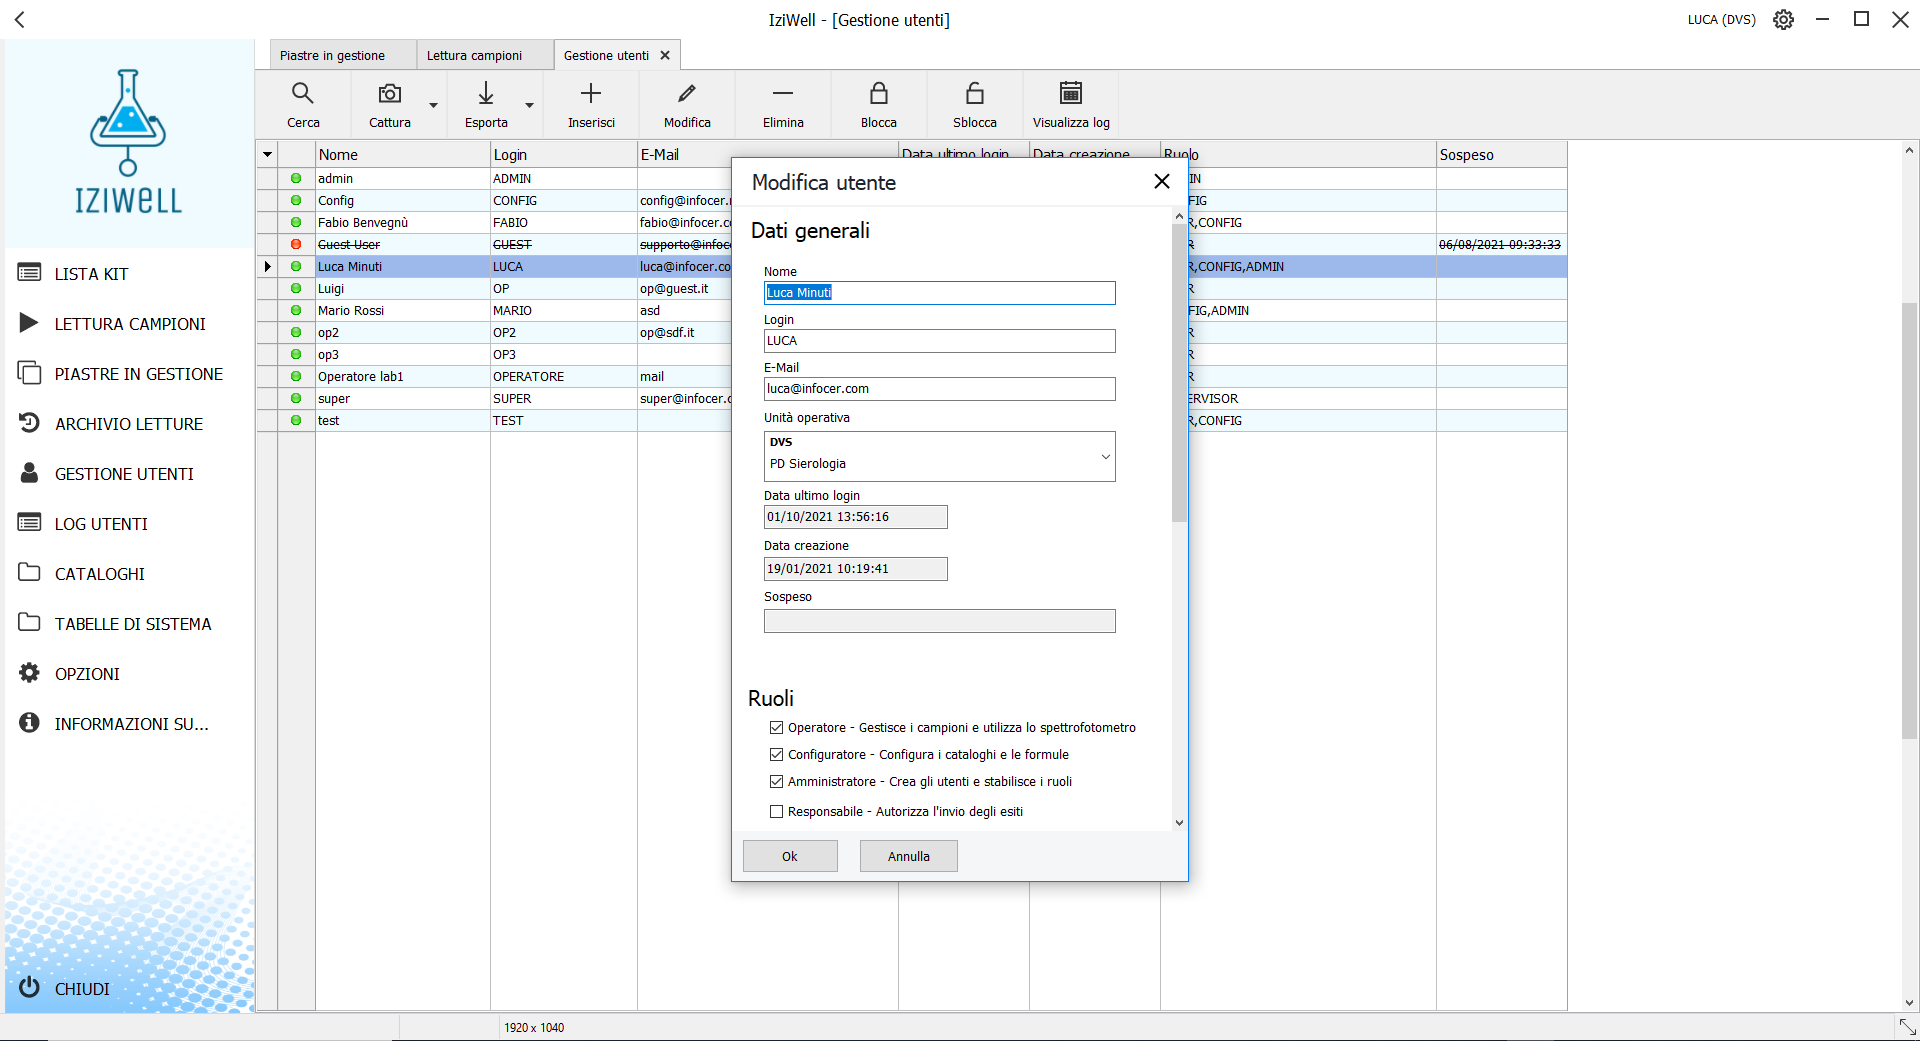This screenshot has height=1041, width=1920.
Task: Click the Esporta download icon
Action: click(486, 94)
